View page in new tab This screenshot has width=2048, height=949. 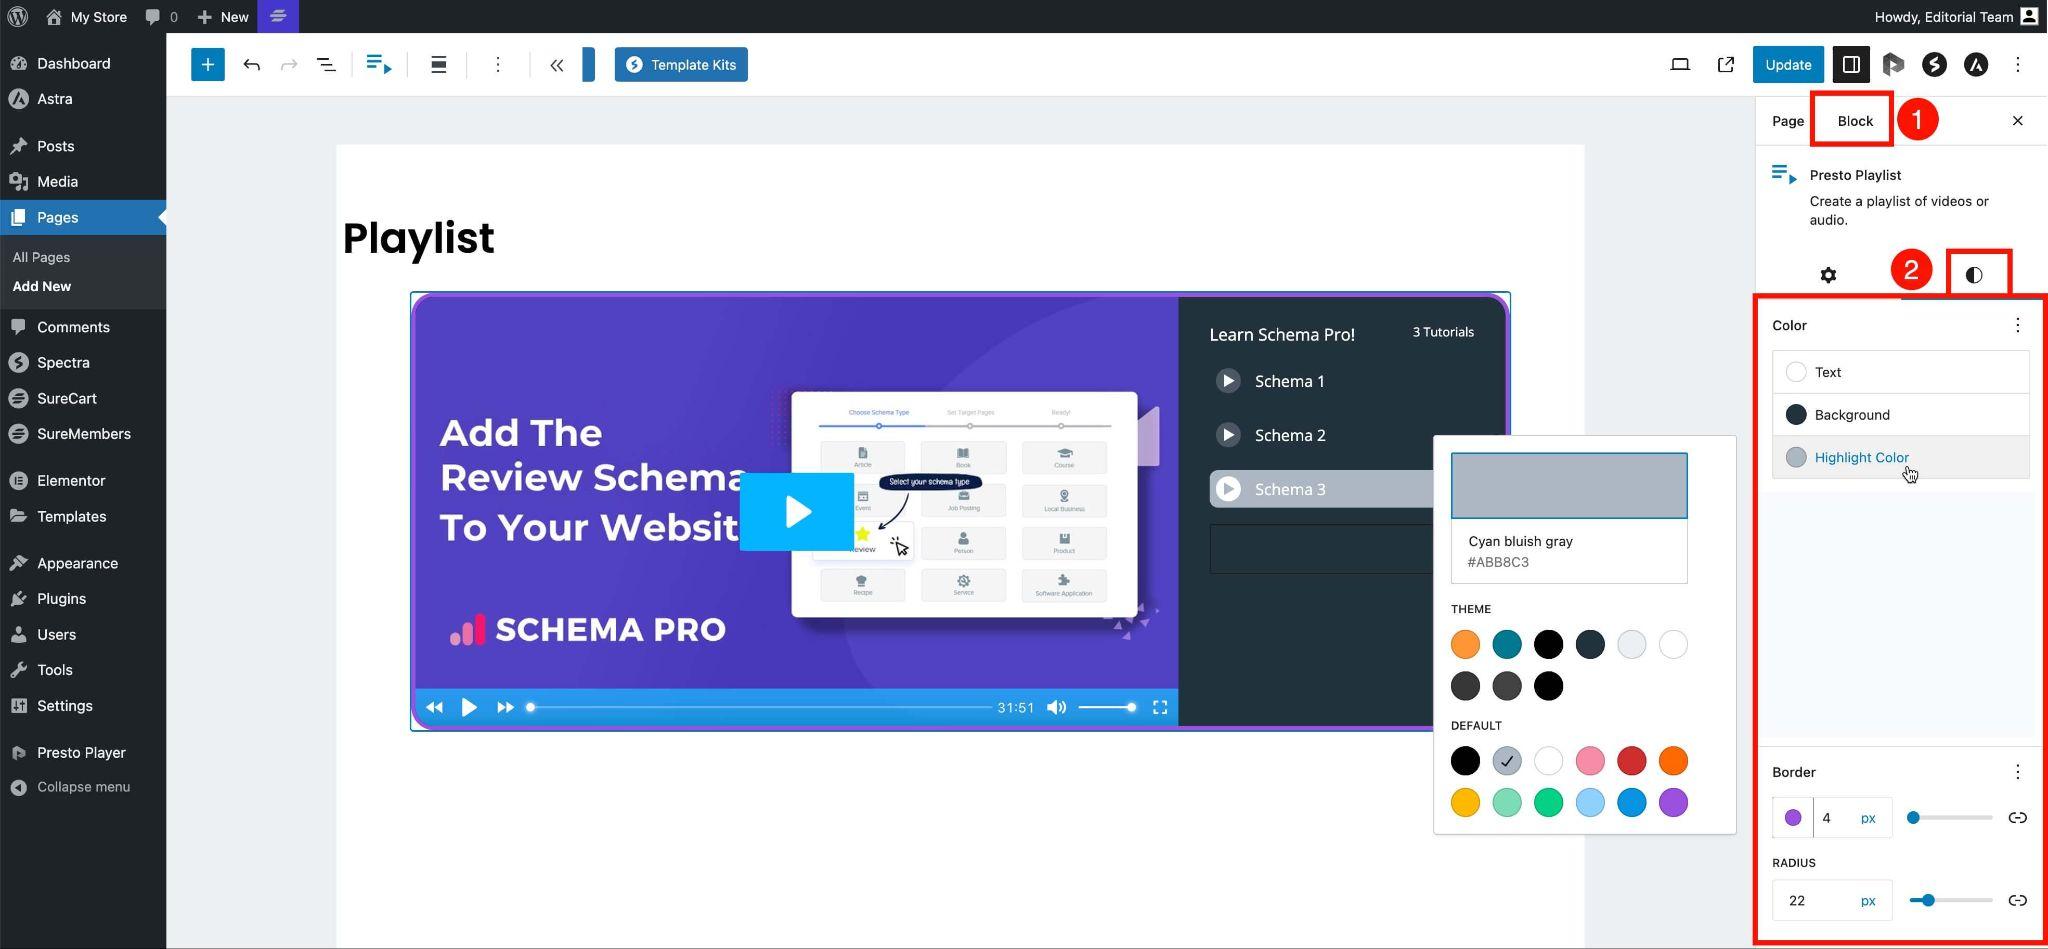[1726, 65]
